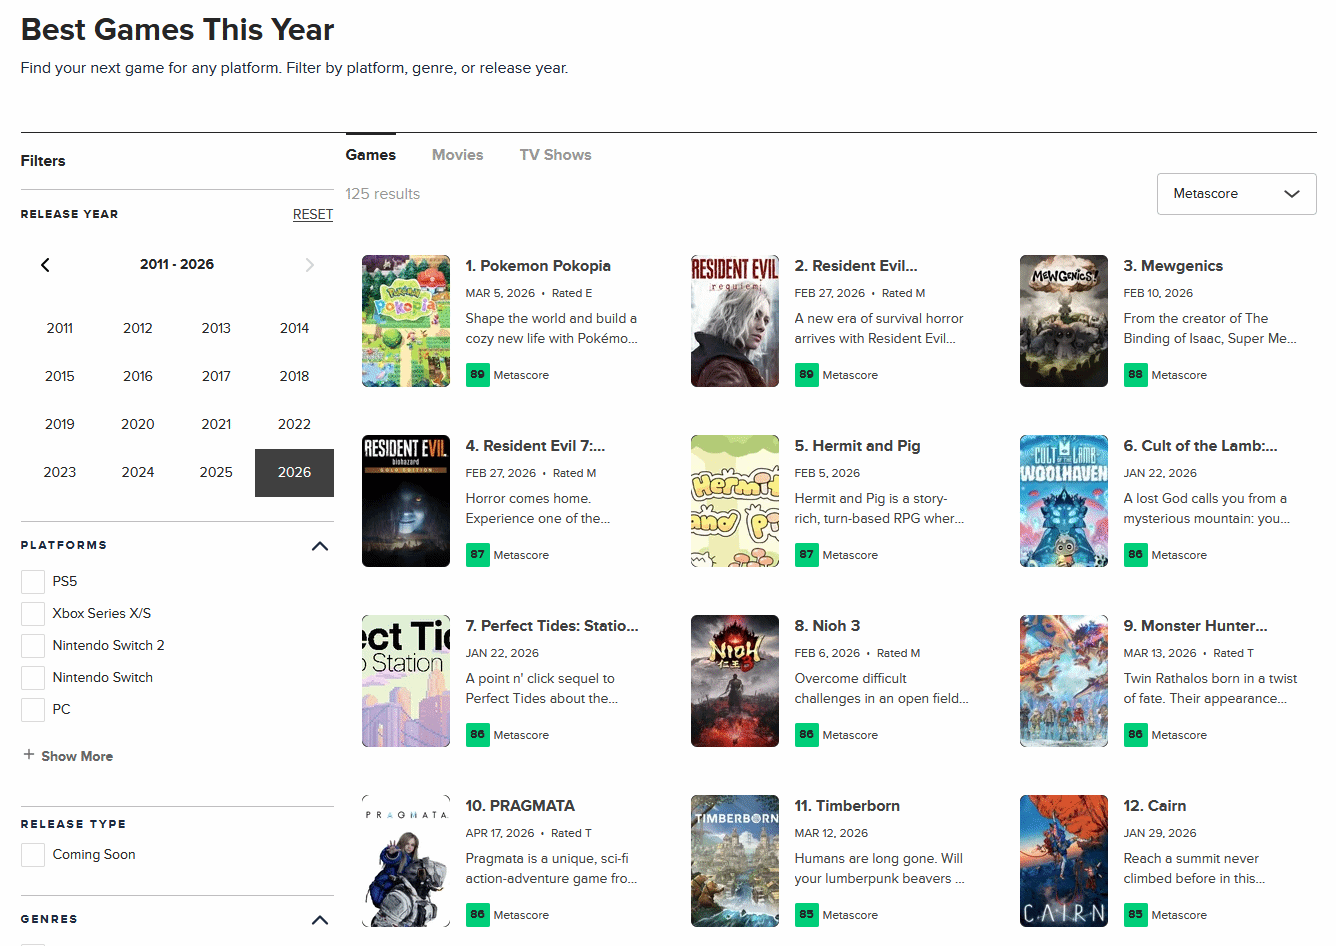
Task: Switch to the TV Shows tab
Action: click(555, 155)
